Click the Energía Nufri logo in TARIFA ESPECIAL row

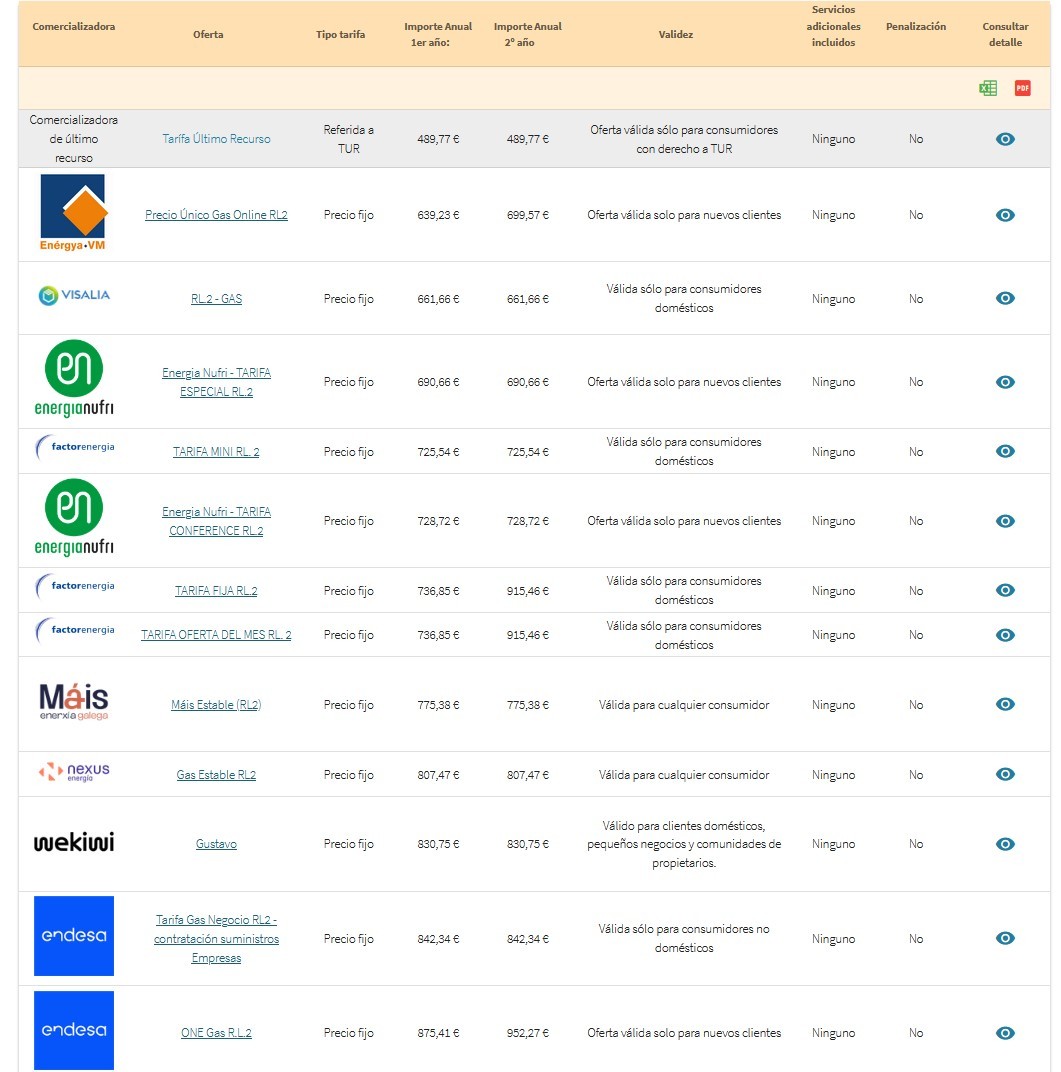pos(74,379)
